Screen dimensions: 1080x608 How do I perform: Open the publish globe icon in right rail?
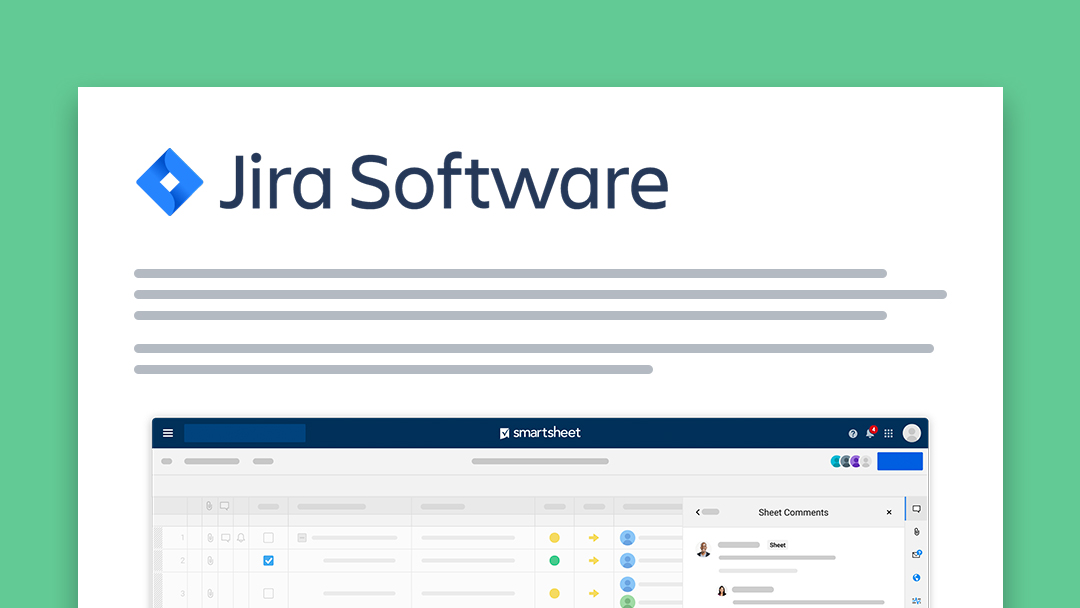[917, 578]
